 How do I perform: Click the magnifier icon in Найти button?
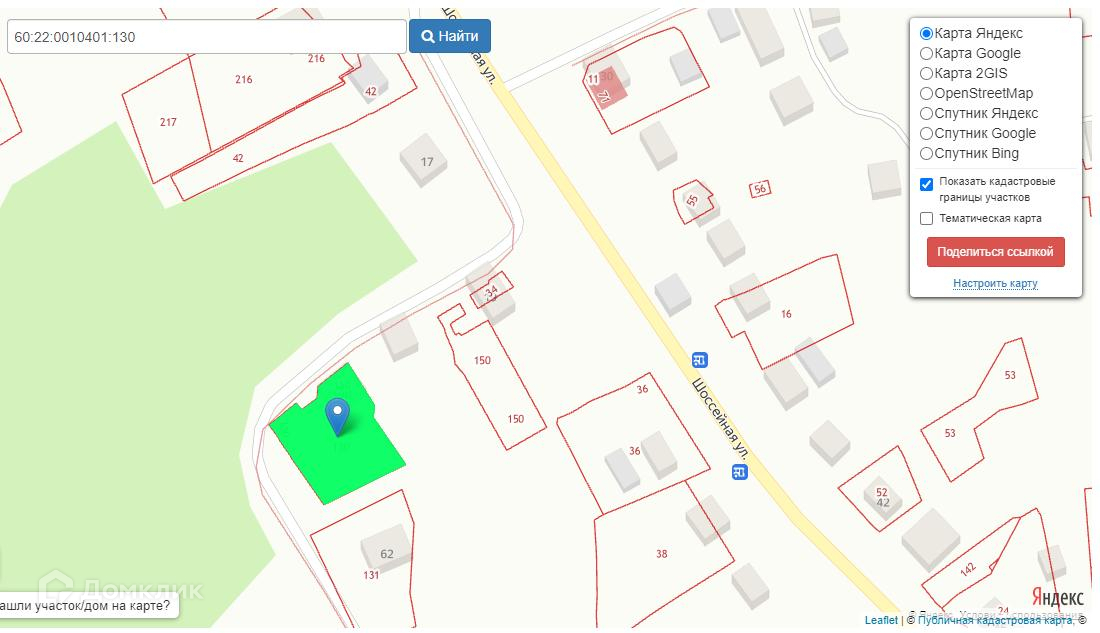pyautogui.click(x=427, y=36)
